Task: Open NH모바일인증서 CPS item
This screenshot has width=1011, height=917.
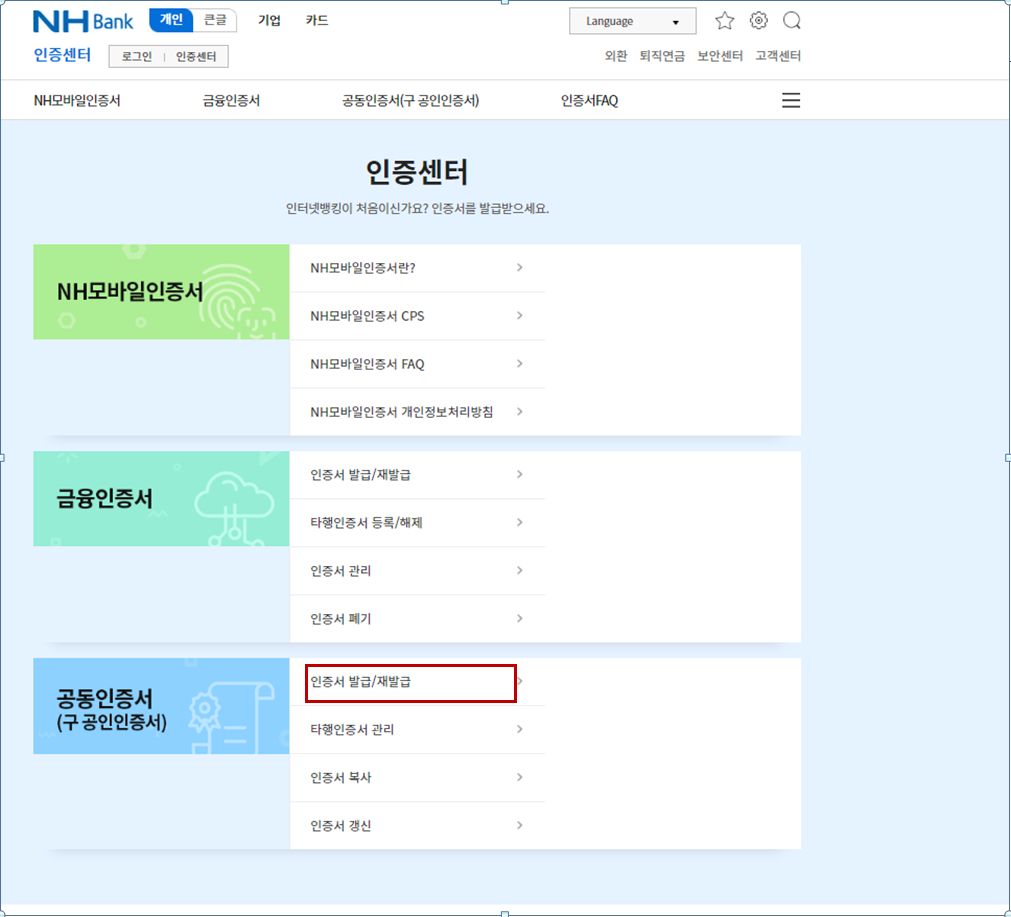Action: 417,316
